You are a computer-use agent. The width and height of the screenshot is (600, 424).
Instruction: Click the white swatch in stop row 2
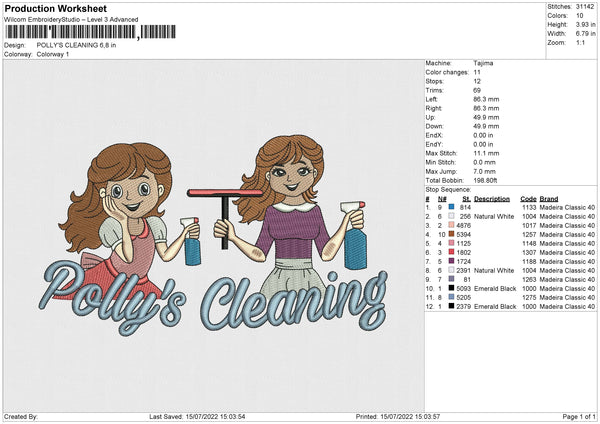pyautogui.click(x=452, y=216)
